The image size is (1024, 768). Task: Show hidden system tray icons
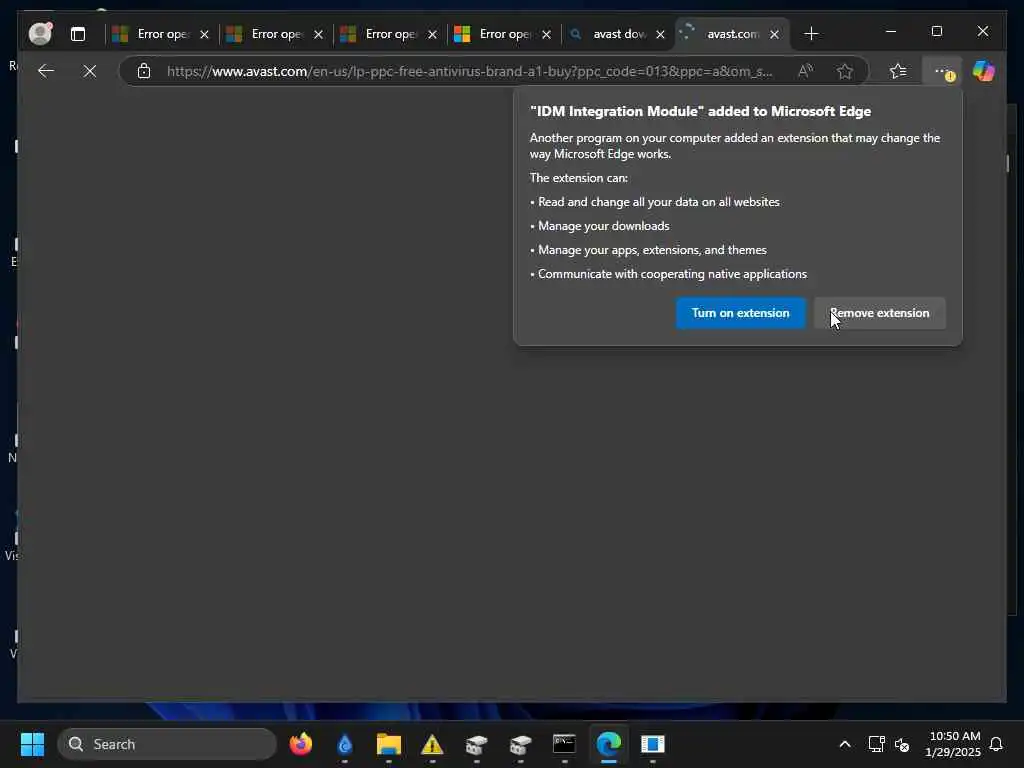(x=844, y=744)
